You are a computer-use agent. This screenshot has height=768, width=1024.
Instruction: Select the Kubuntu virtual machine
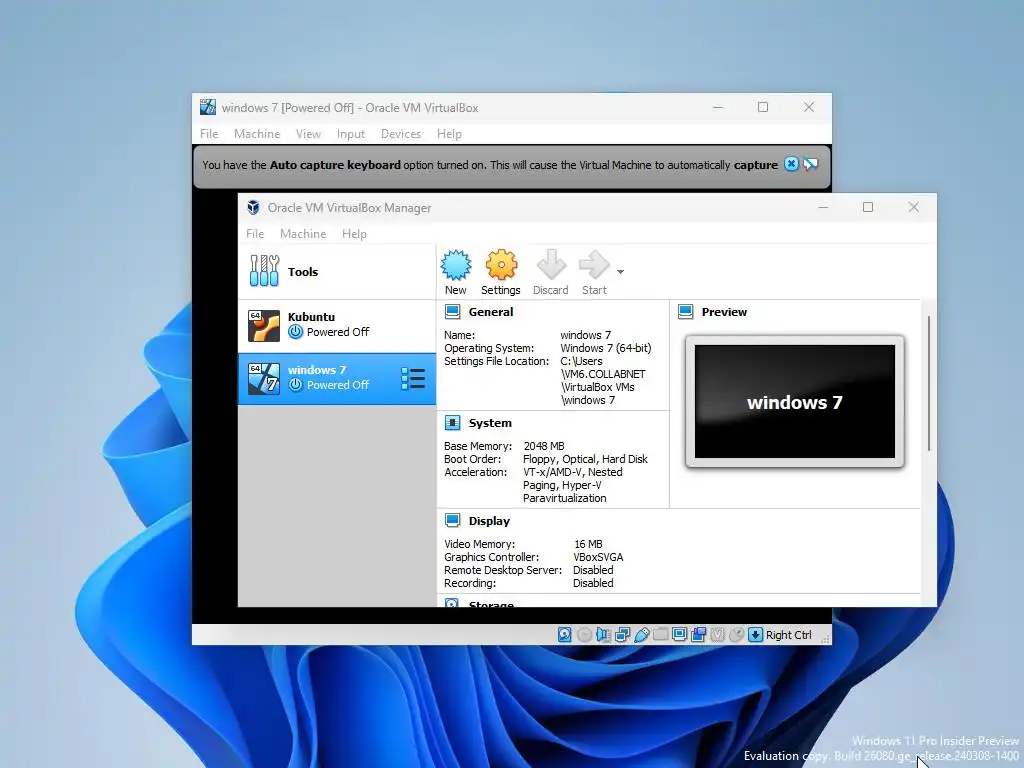pos(337,325)
